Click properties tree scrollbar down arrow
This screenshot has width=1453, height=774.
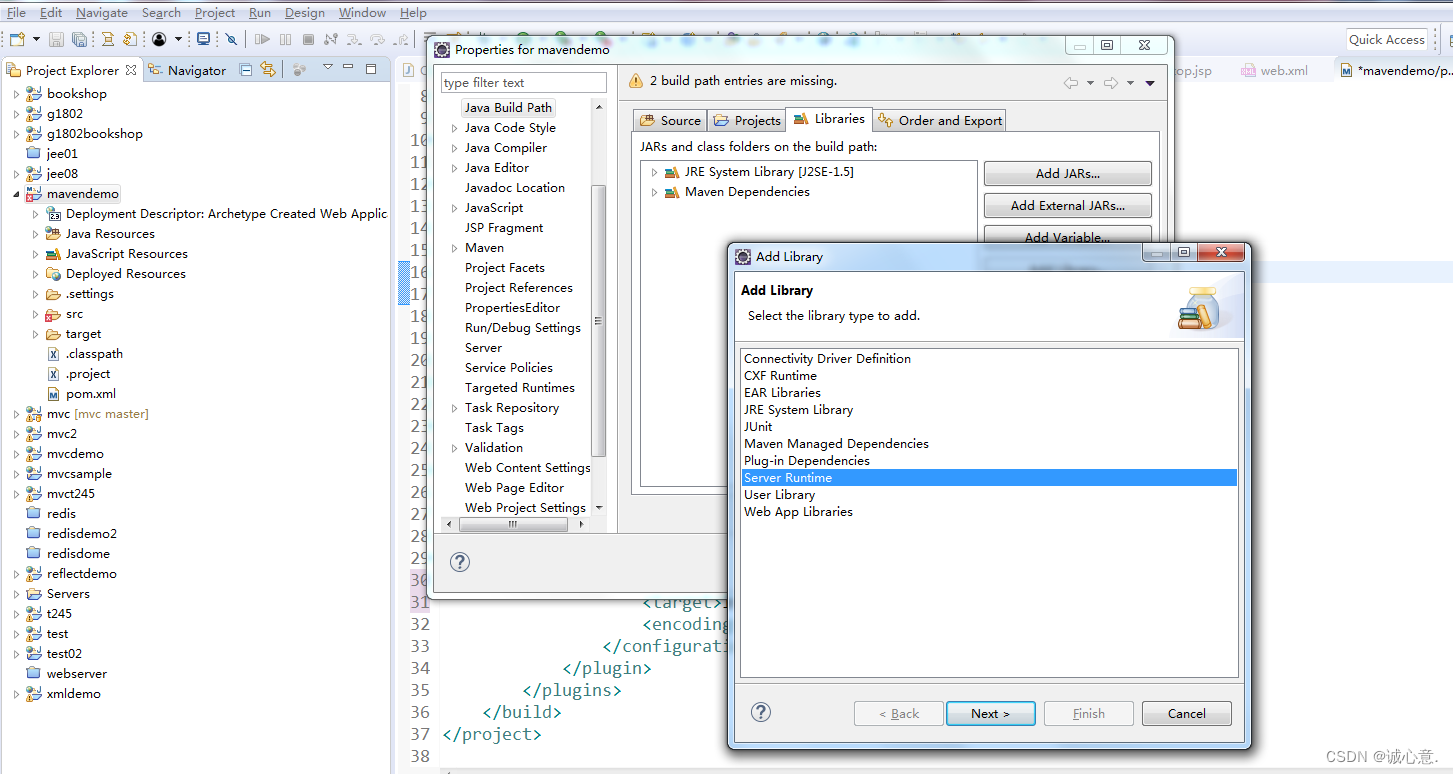point(599,507)
